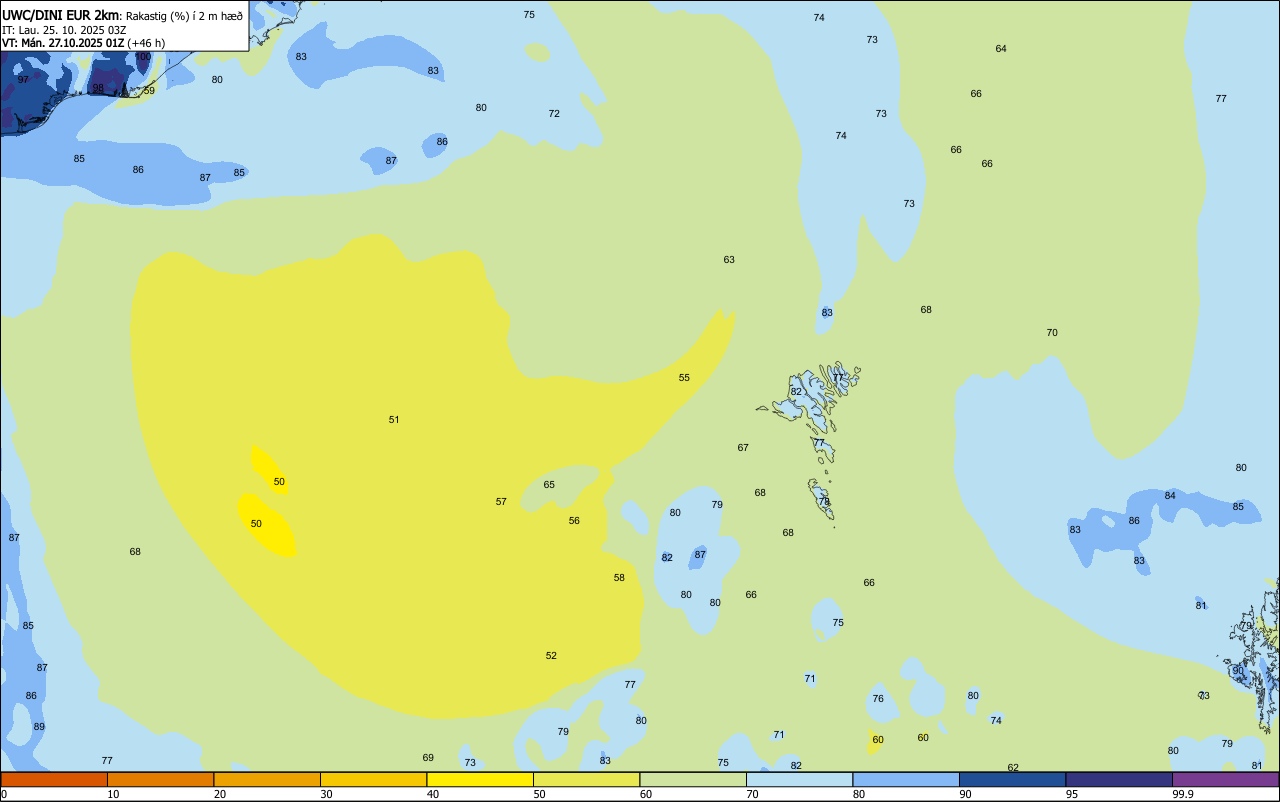Click the legend tick label 20
Image resolution: width=1280 pixels, height=802 pixels.
click(220, 794)
